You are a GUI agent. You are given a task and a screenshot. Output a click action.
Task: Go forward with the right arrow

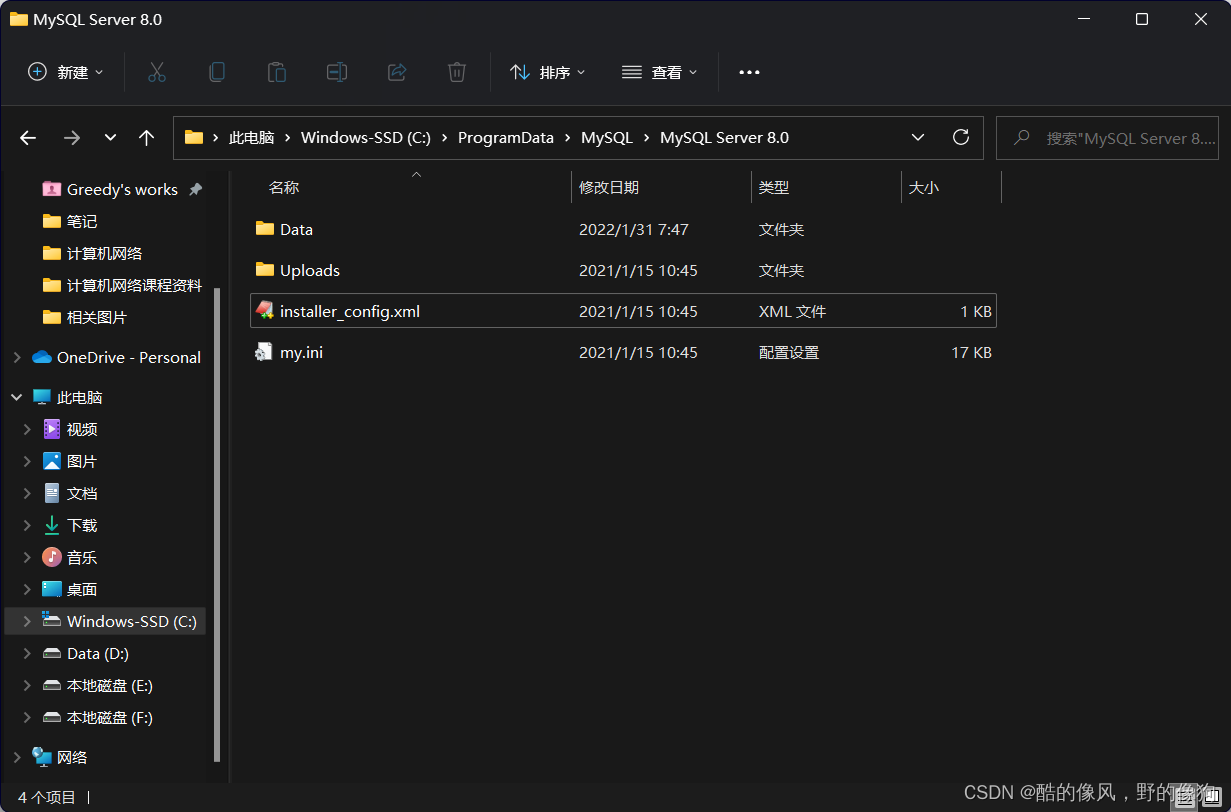pos(72,138)
